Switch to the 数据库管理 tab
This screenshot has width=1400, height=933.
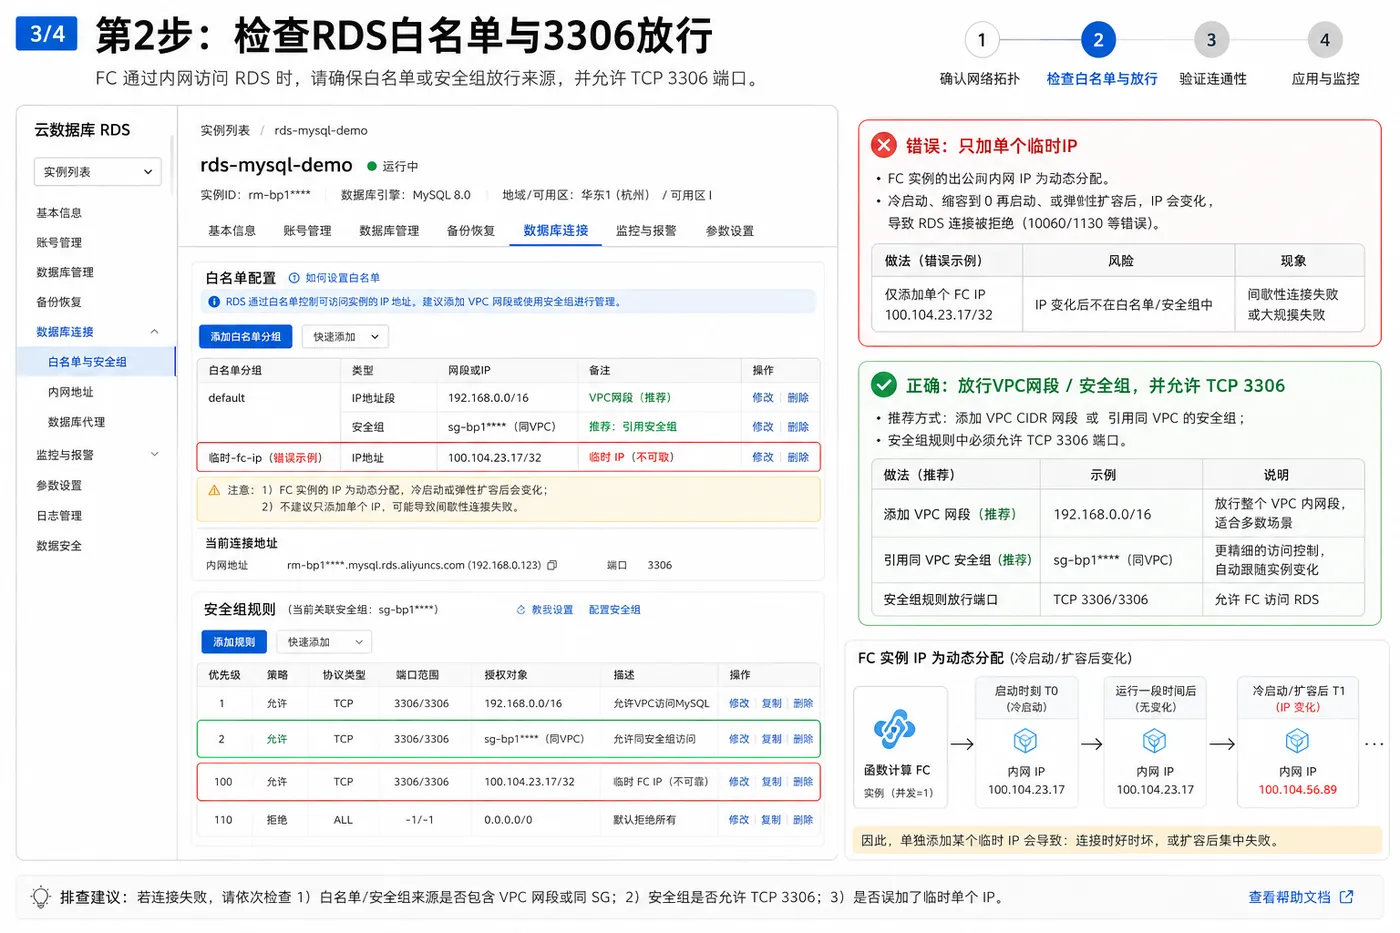click(x=389, y=231)
